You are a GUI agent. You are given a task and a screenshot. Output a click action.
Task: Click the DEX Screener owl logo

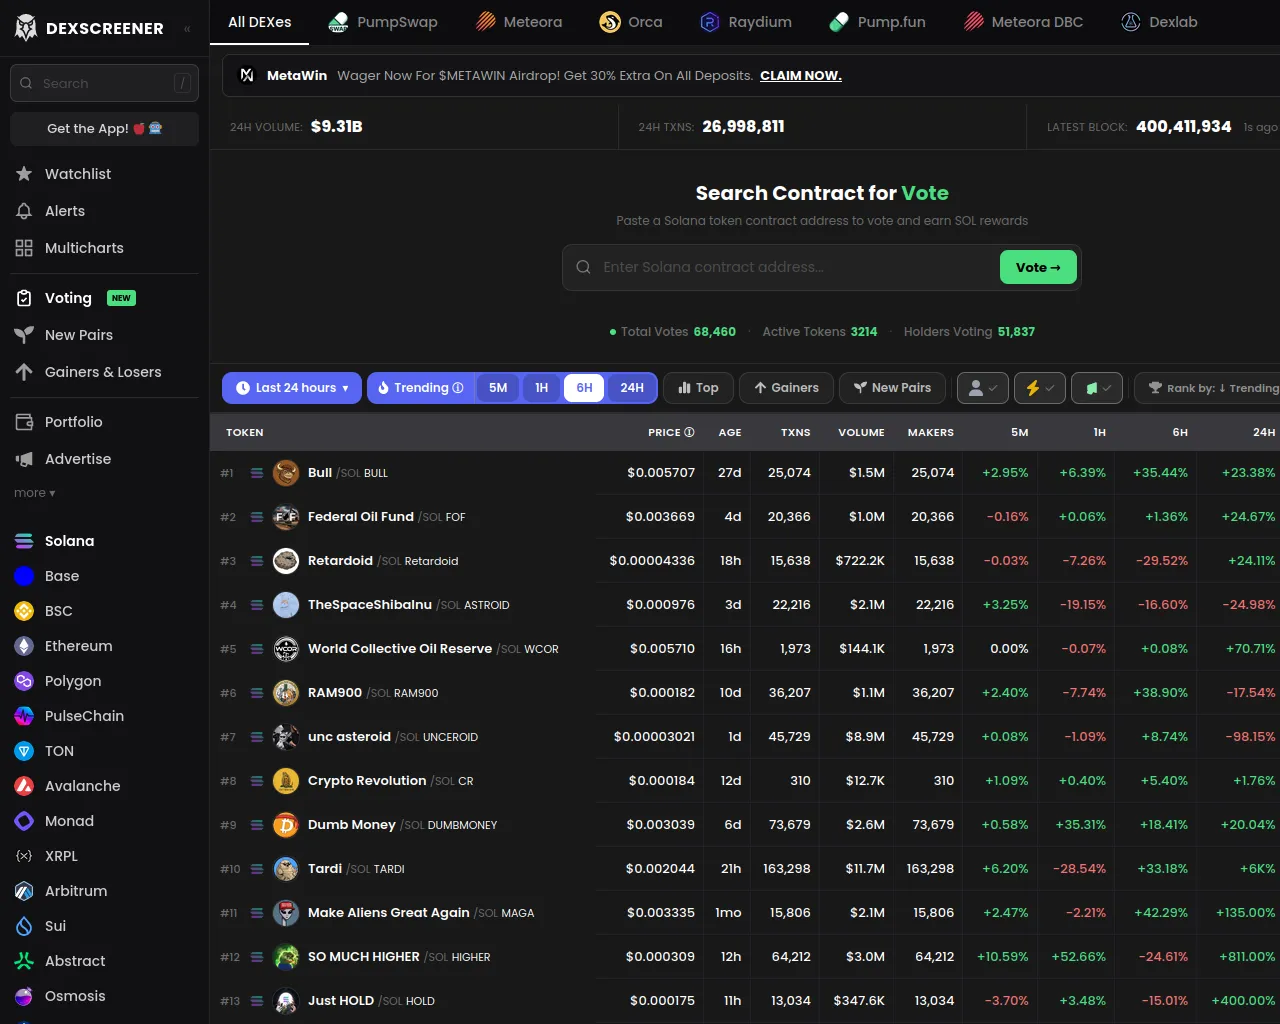tap(26, 28)
